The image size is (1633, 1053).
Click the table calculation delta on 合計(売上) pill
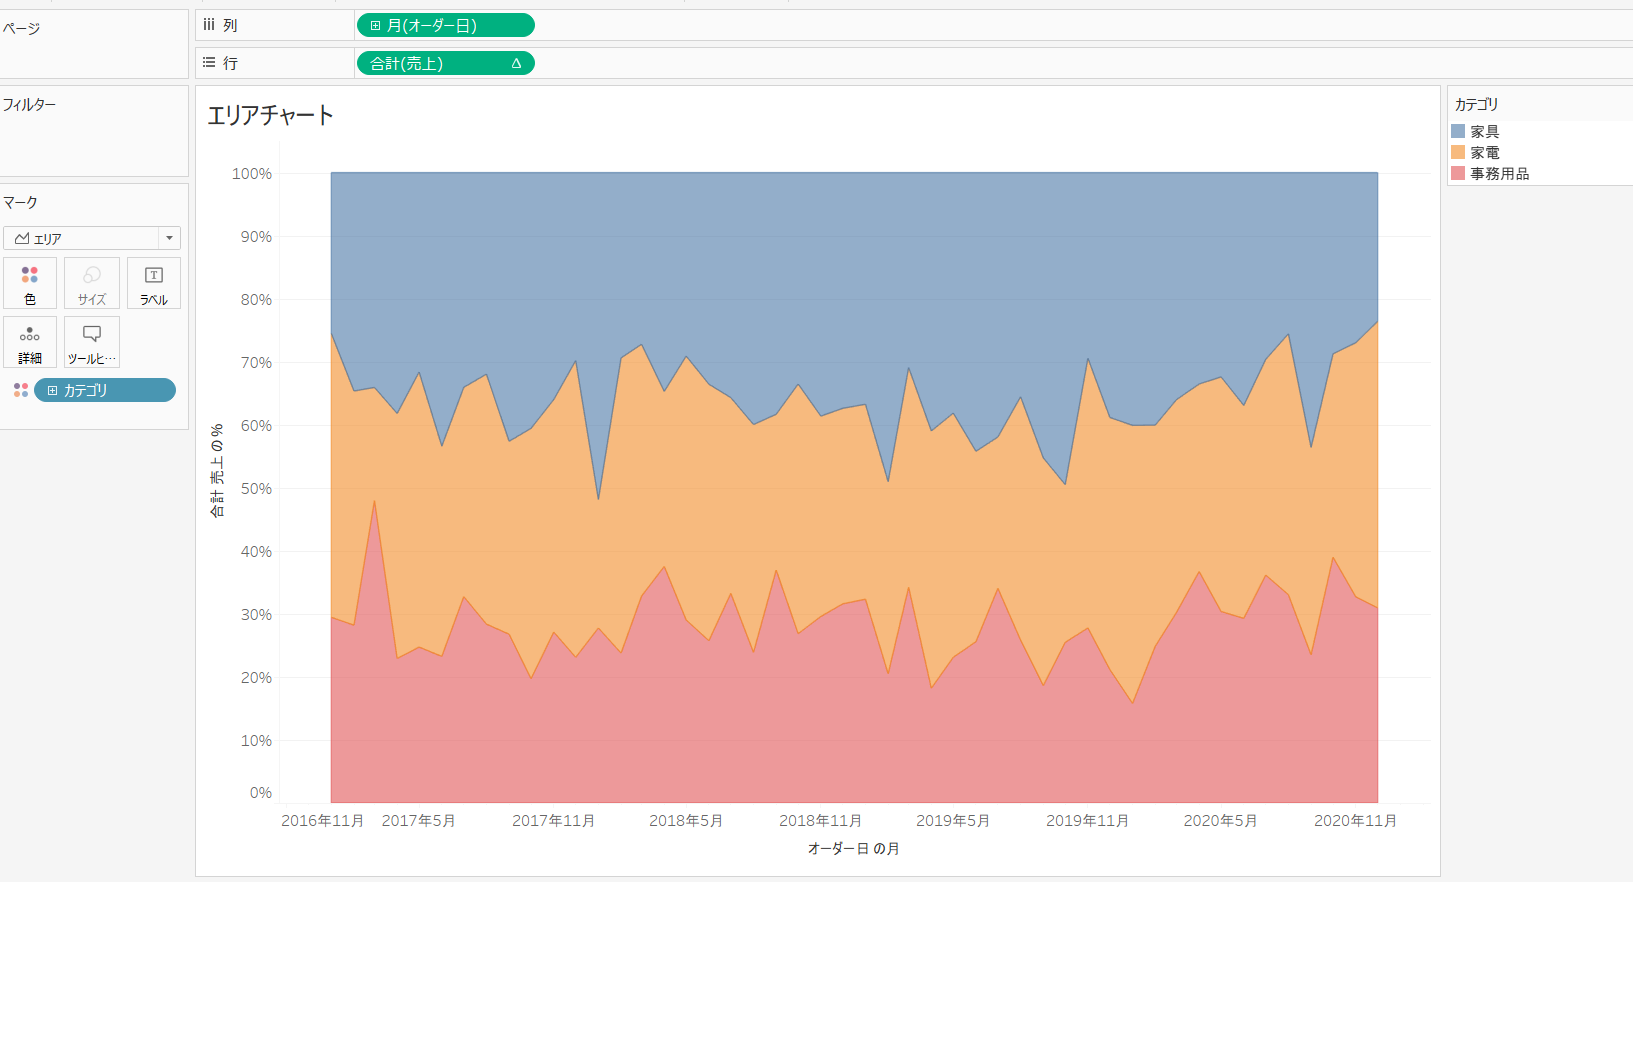coord(516,63)
